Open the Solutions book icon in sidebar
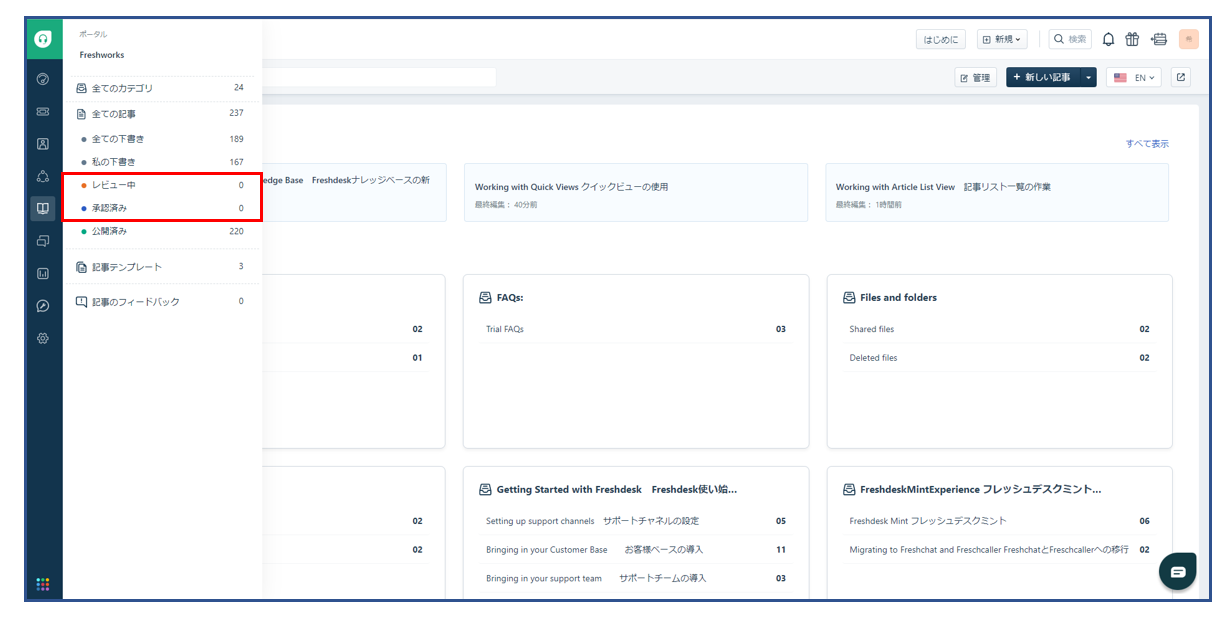1226x625 pixels. coord(43,208)
